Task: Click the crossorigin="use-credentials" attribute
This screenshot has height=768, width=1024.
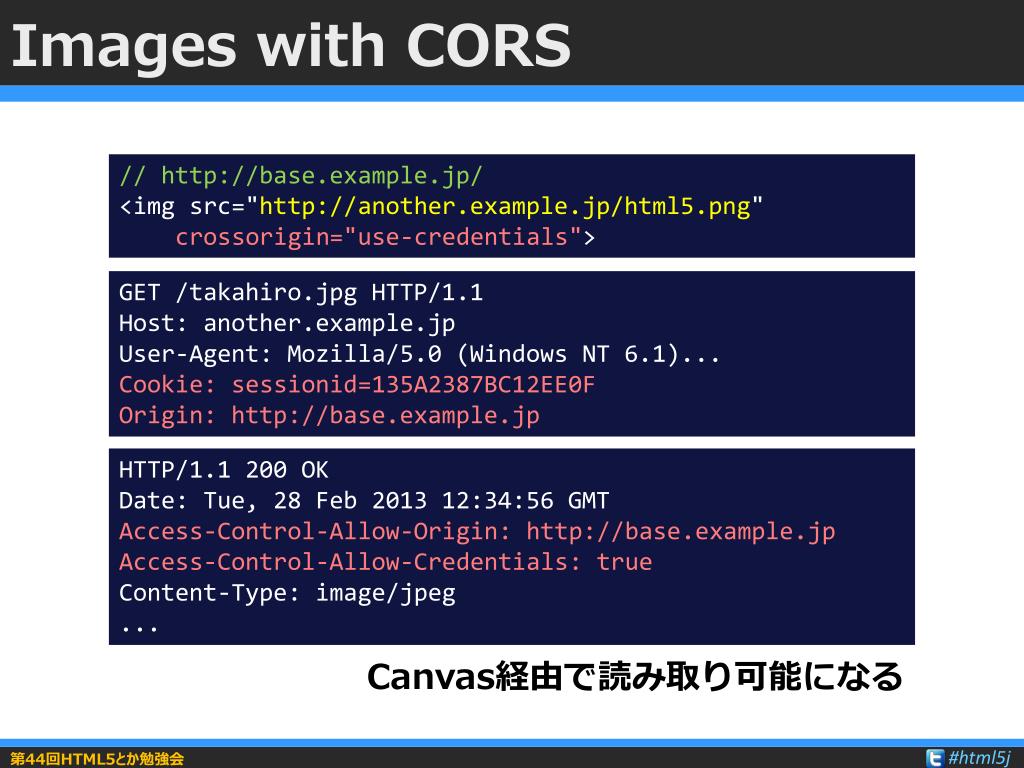Action: coord(378,236)
